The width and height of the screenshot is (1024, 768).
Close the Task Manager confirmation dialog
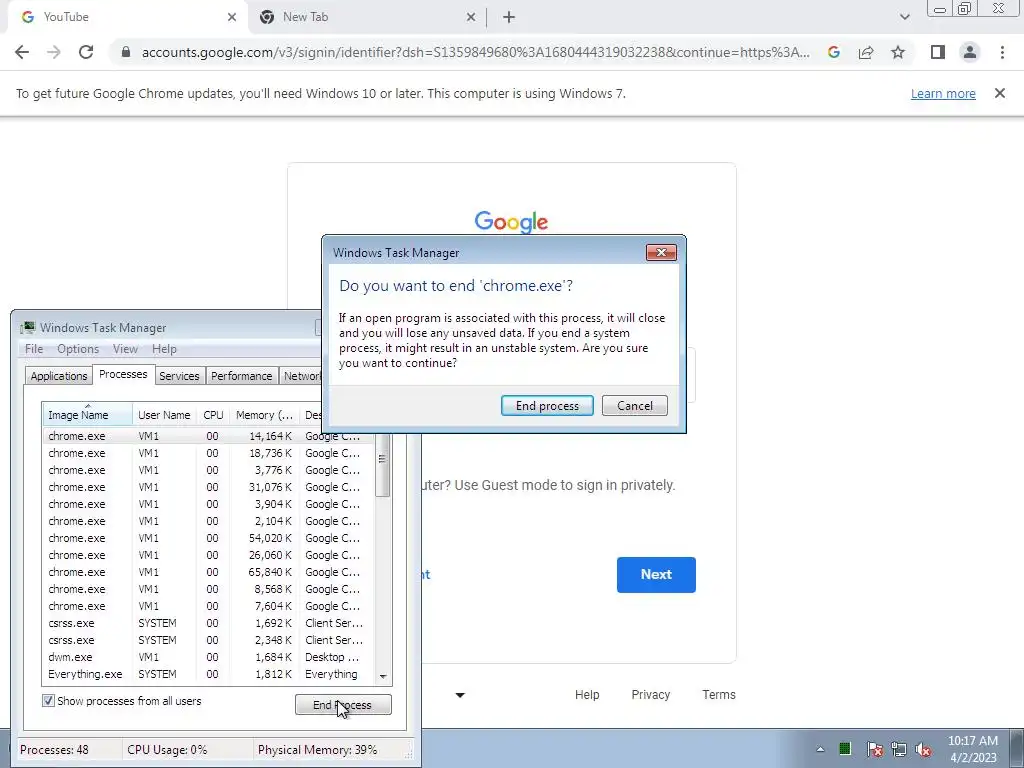661,253
